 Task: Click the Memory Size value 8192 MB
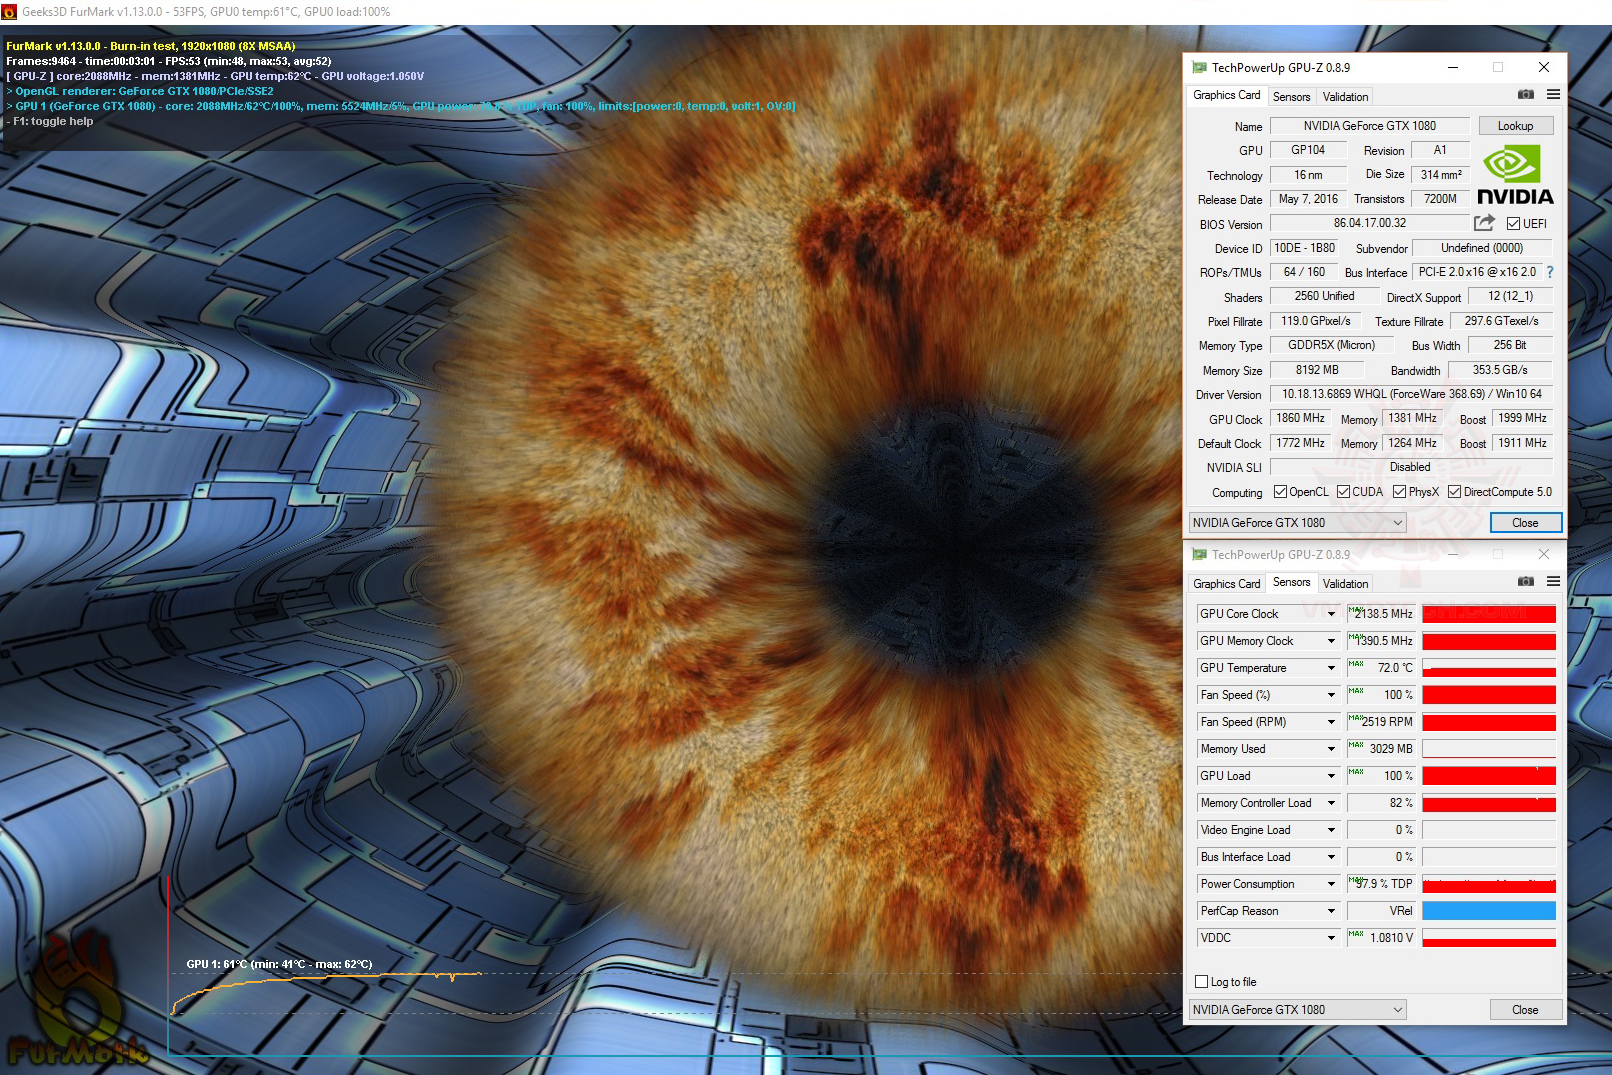click(1317, 370)
